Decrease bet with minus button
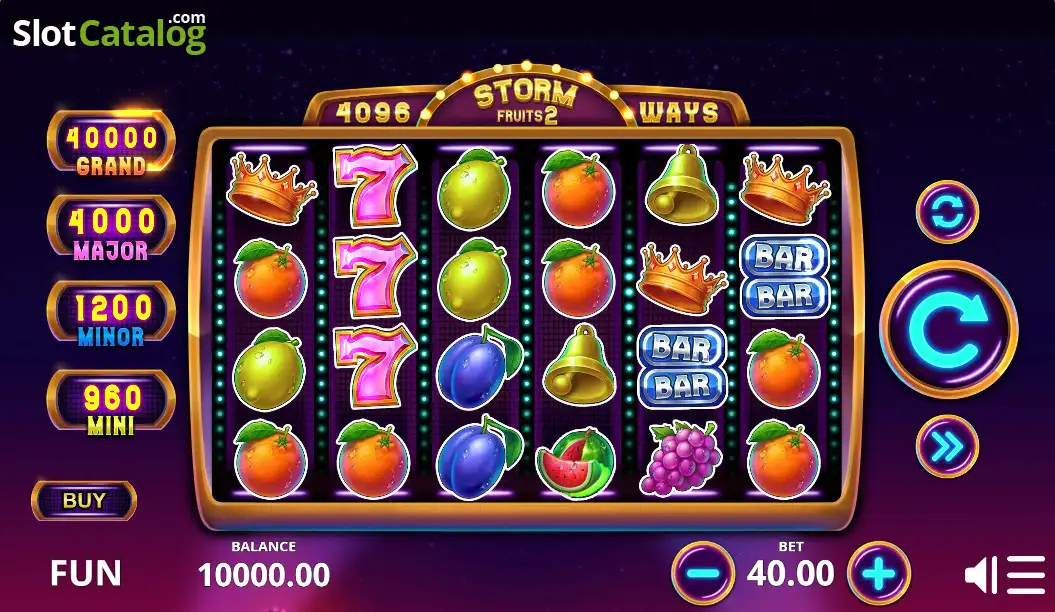The width and height of the screenshot is (1055, 612). tap(703, 574)
